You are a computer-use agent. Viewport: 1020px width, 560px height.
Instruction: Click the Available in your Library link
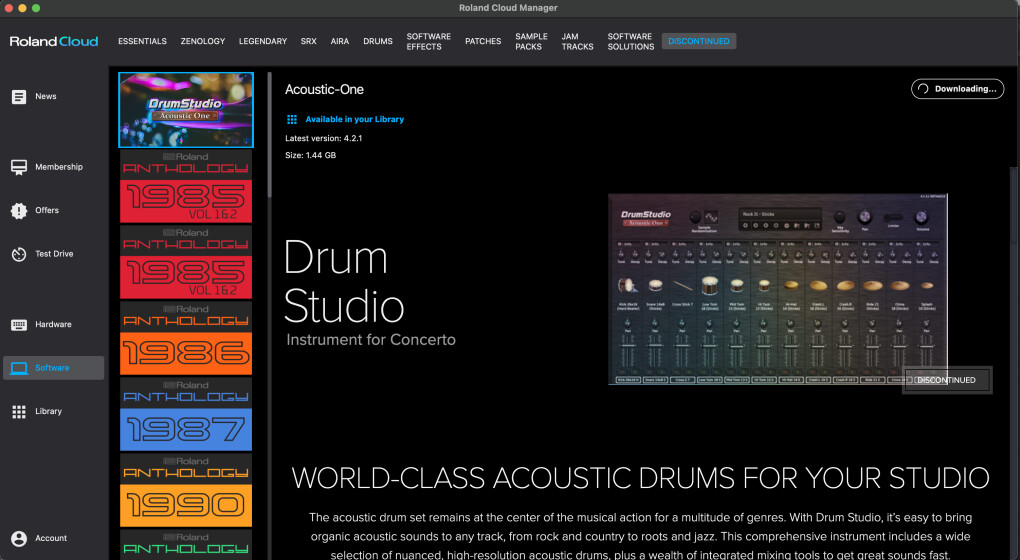click(x=355, y=120)
